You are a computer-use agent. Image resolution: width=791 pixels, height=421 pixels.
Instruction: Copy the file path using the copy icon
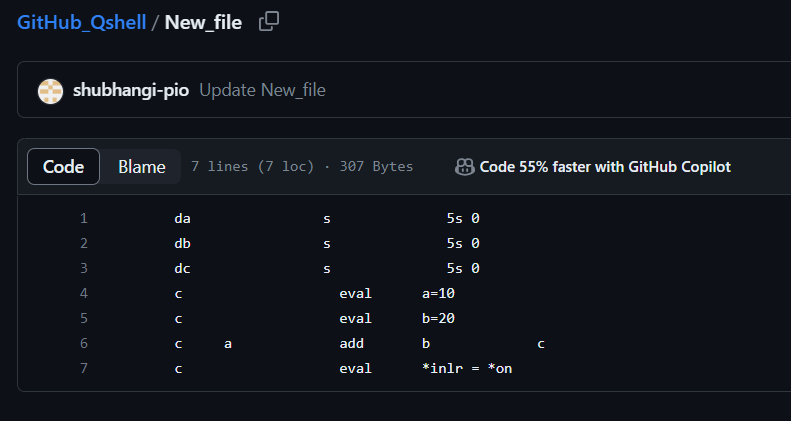pyautogui.click(x=268, y=21)
